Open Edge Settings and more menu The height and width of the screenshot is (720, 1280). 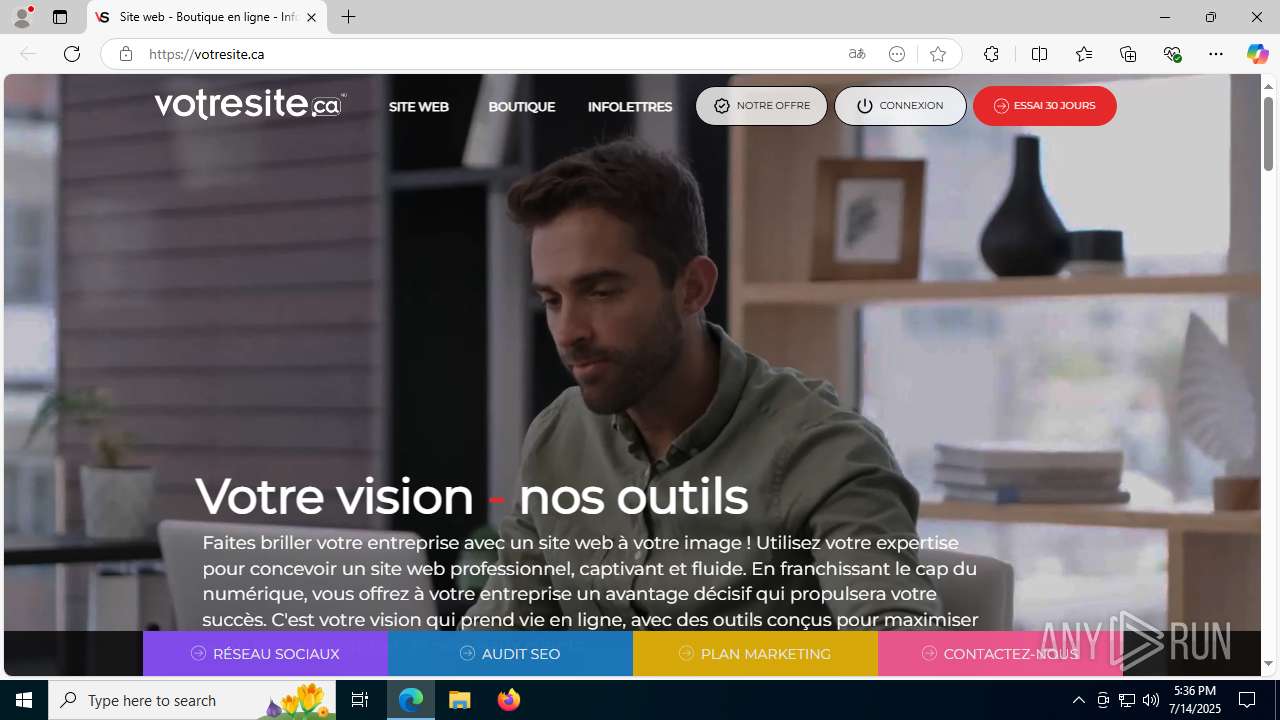1216,54
